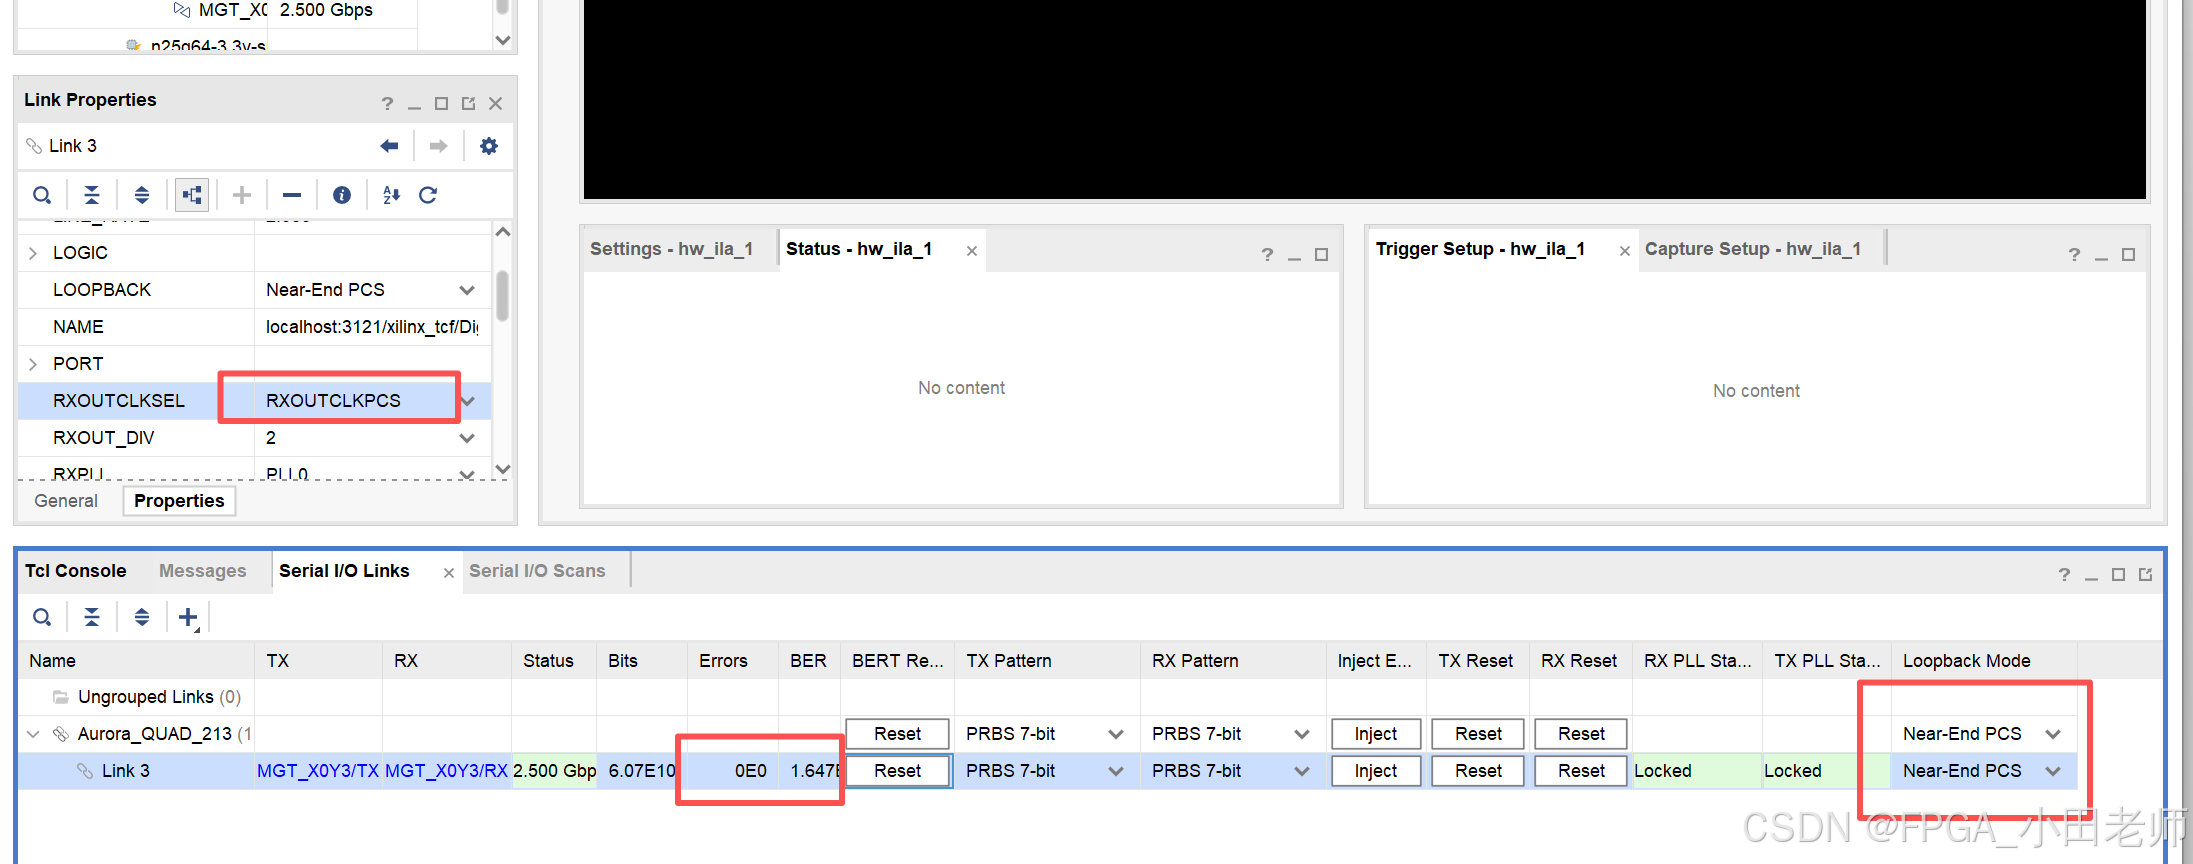
Task: Refresh Link Properties
Action: pyautogui.click(x=428, y=195)
